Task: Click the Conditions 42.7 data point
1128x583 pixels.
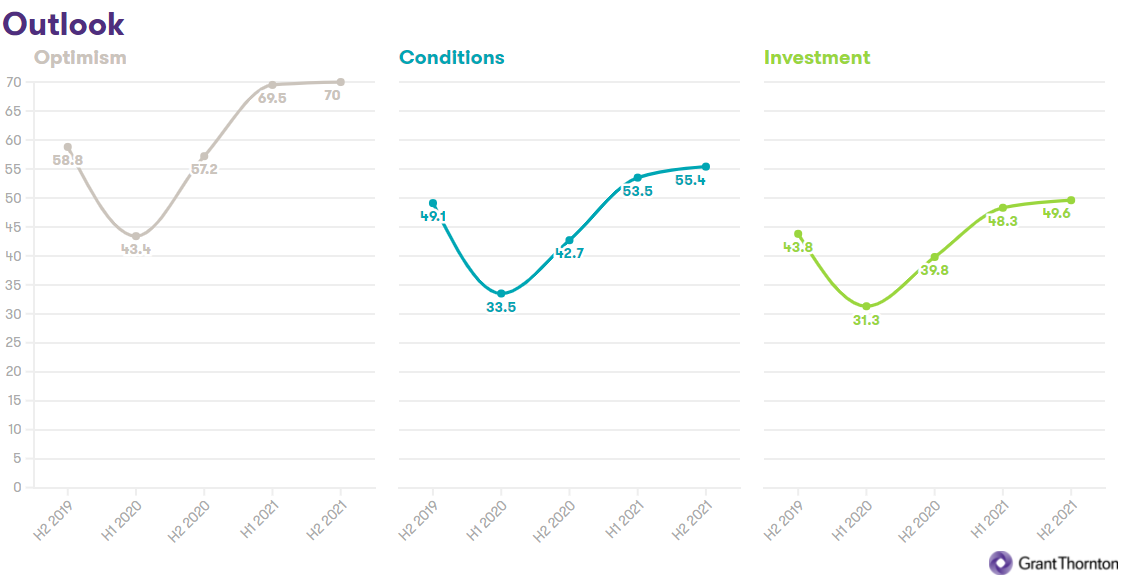Action: [x=569, y=240]
